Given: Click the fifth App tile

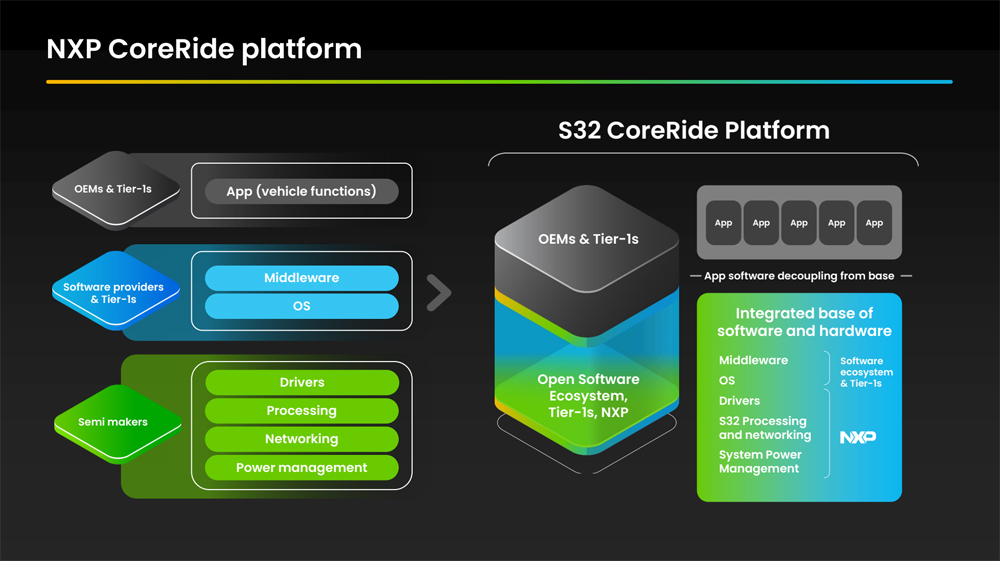Looking at the screenshot, I should pyautogui.click(x=874, y=223).
